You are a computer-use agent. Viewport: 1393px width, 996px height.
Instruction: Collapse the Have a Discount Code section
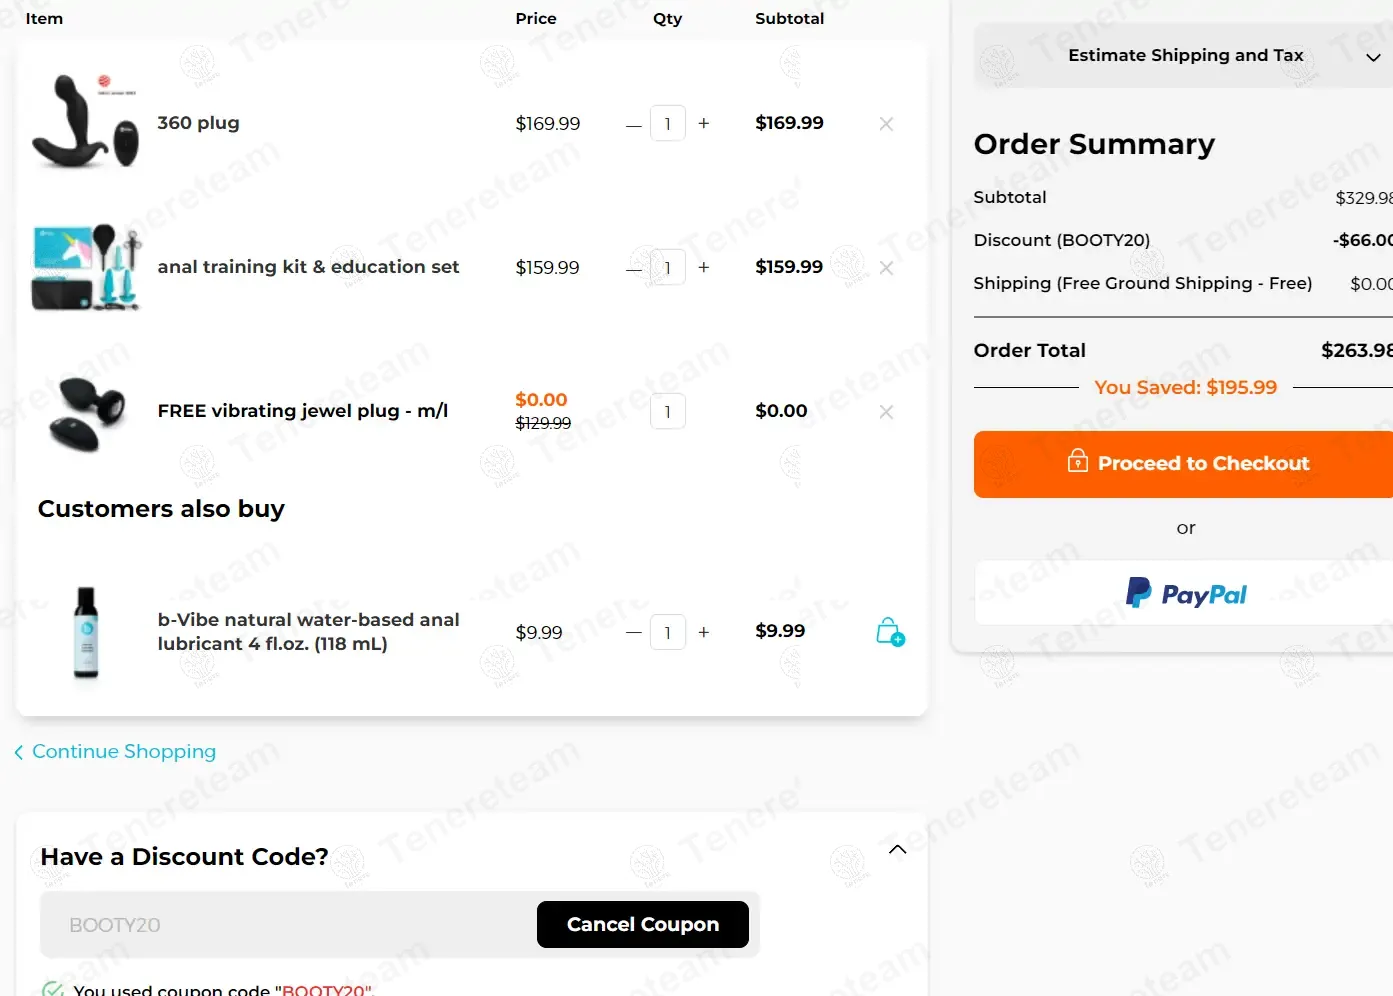pos(897,850)
